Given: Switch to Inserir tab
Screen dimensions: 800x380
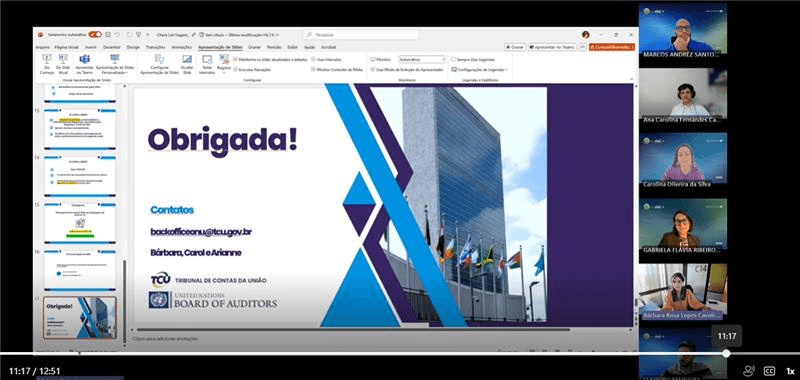Looking at the screenshot, I should [x=91, y=47].
